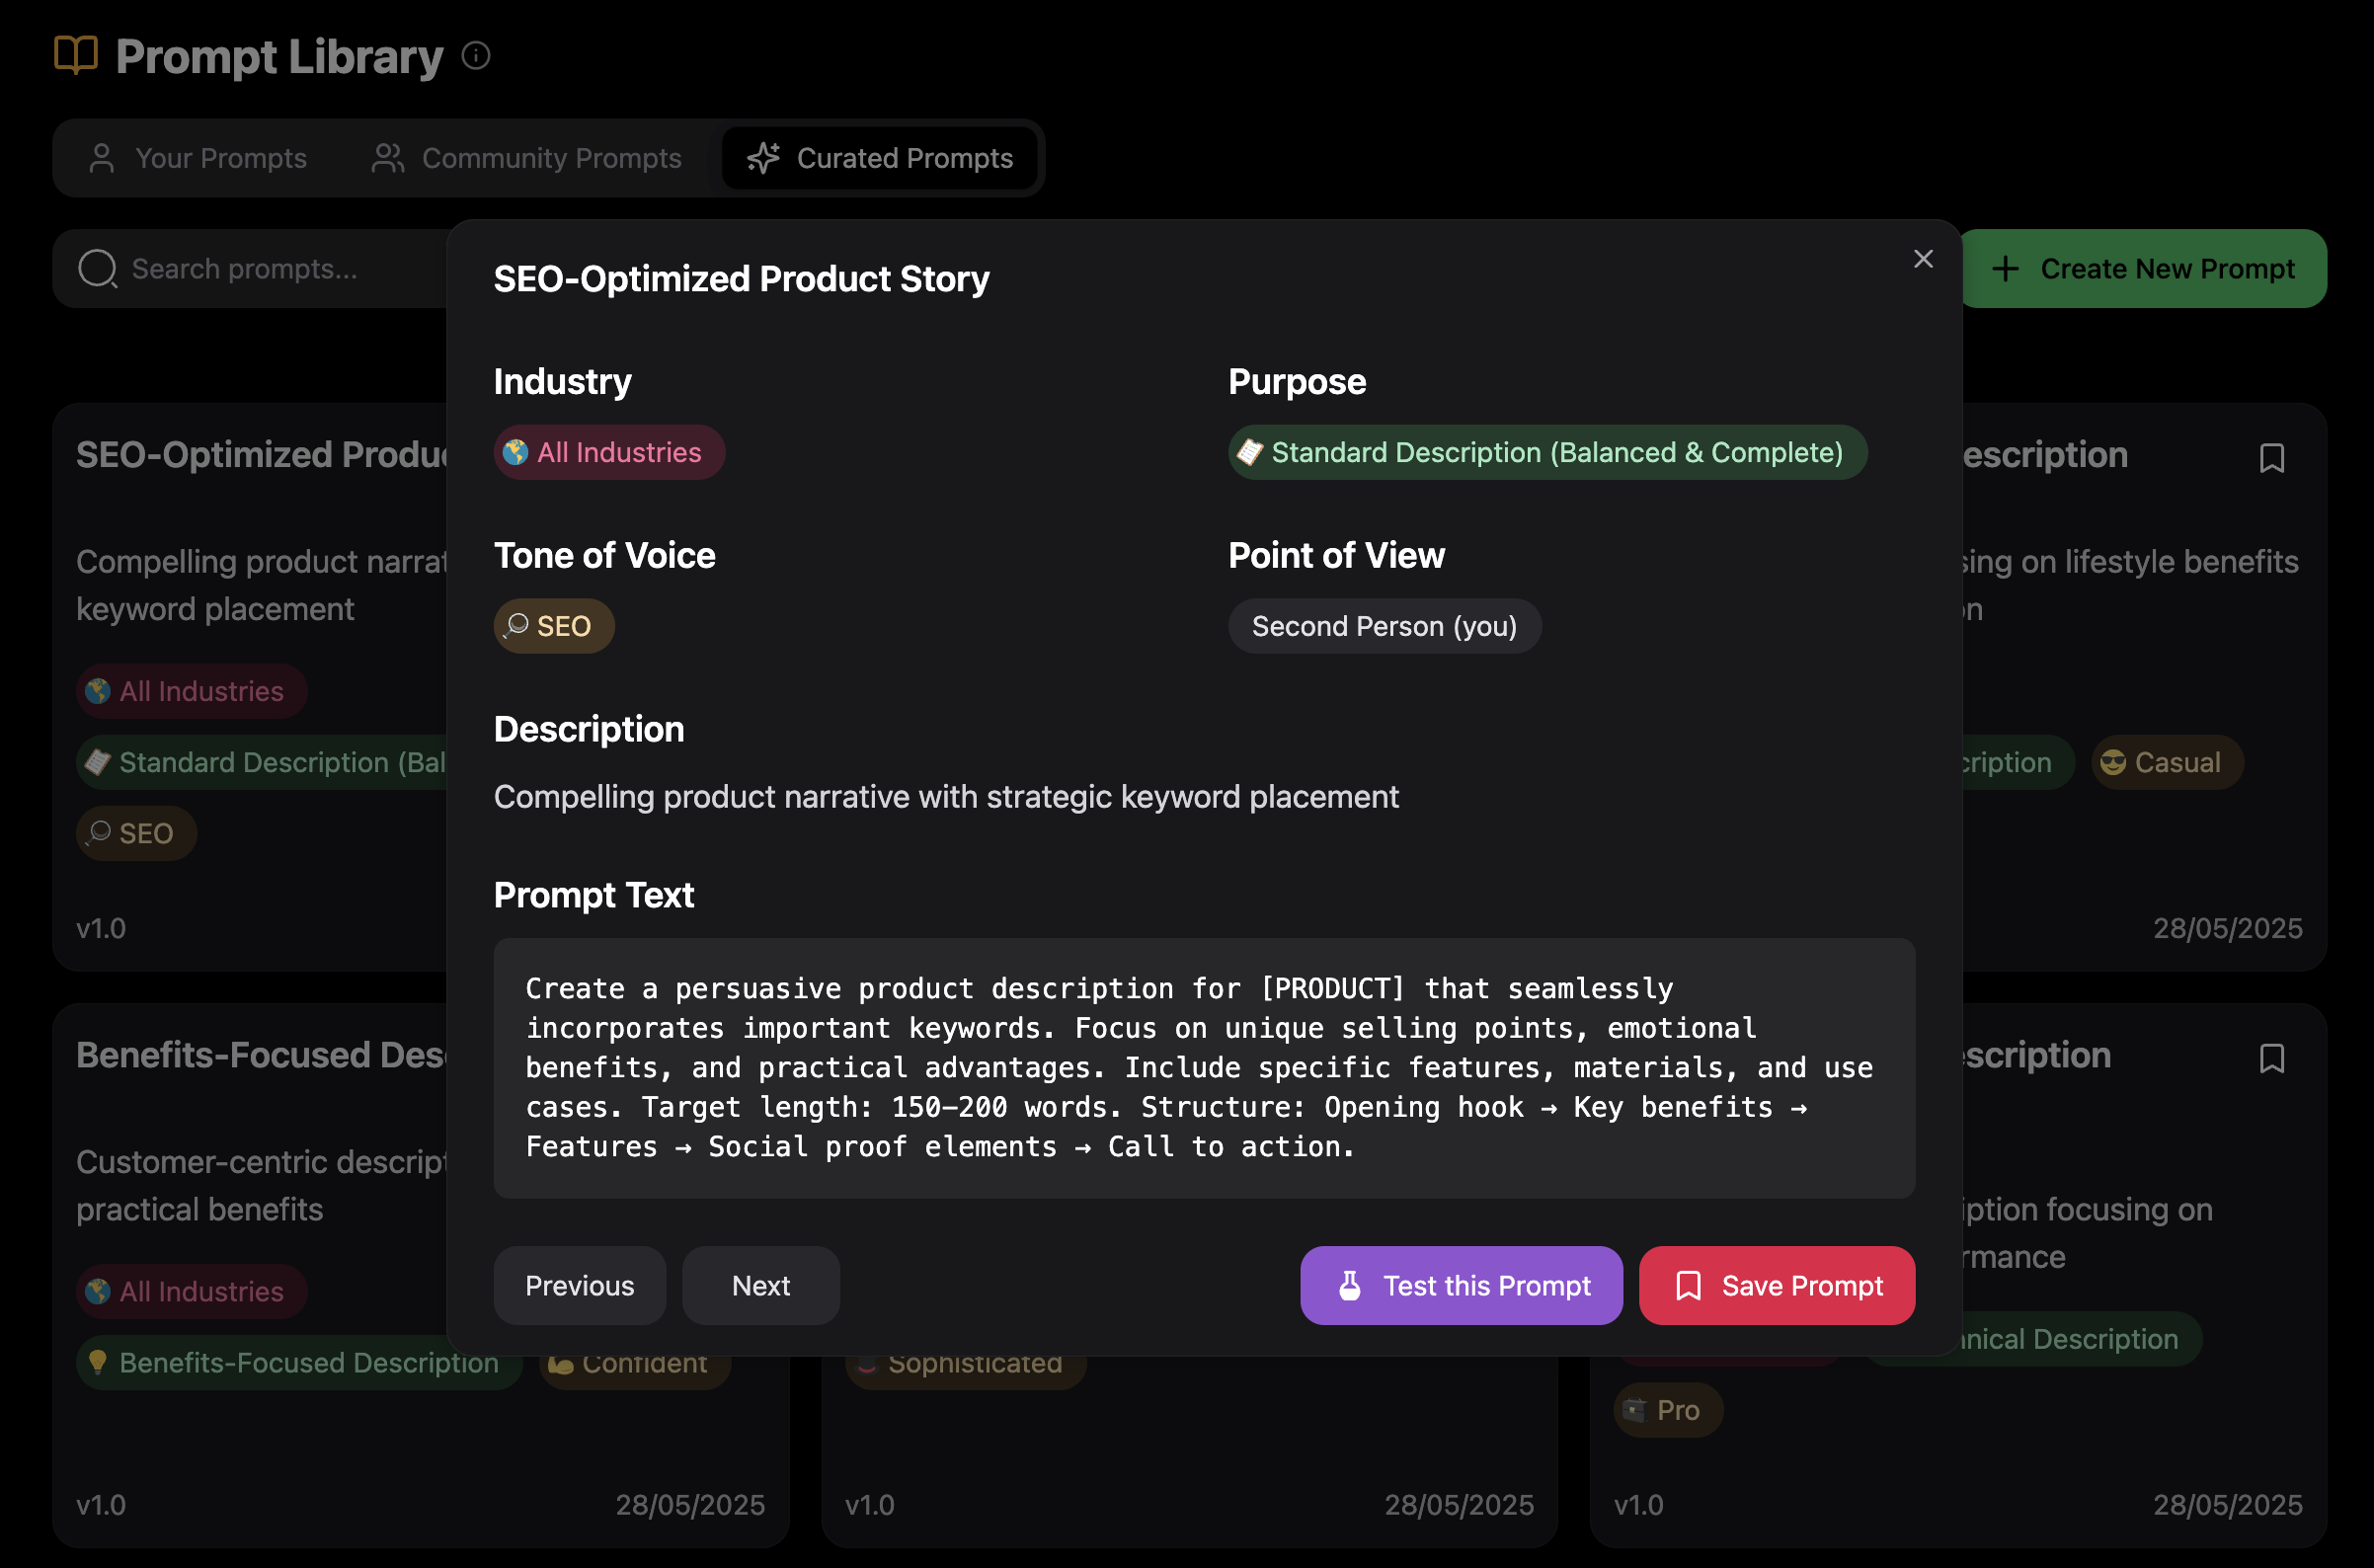Click the search magnifier icon
The height and width of the screenshot is (1568, 2374).
click(x=98, y=268)
